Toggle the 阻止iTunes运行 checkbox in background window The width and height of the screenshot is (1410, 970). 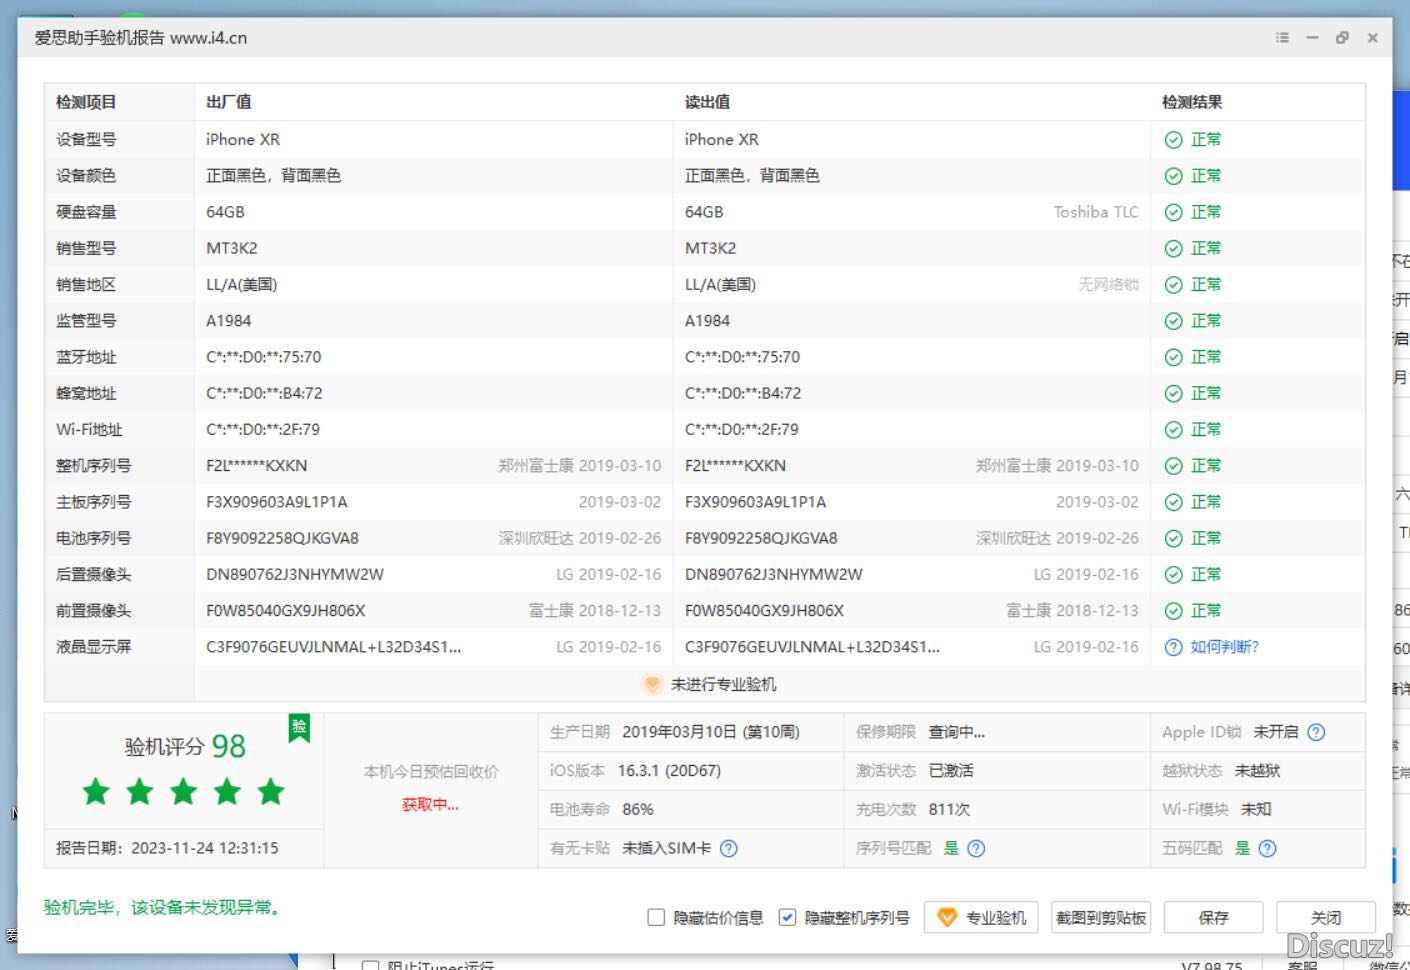[370, 966]
